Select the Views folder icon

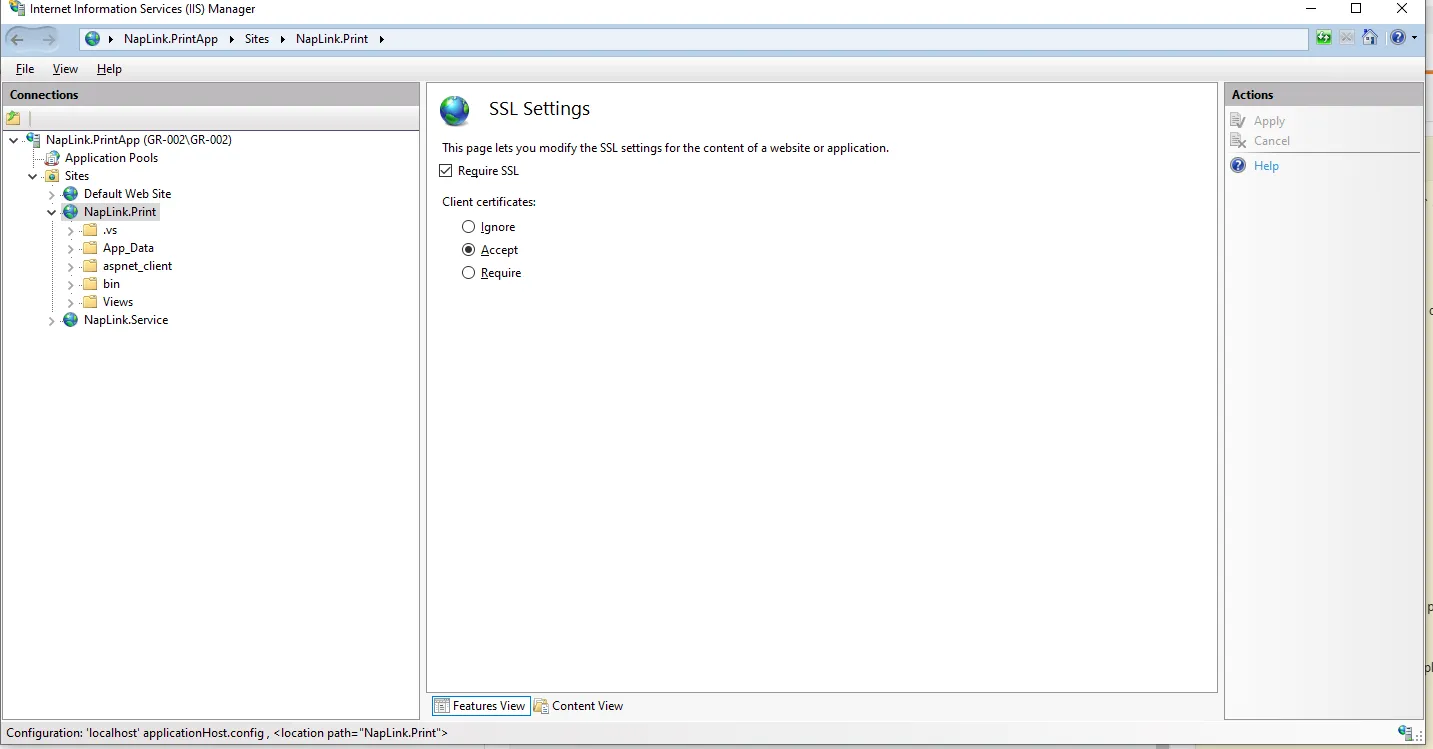[89, 302]
